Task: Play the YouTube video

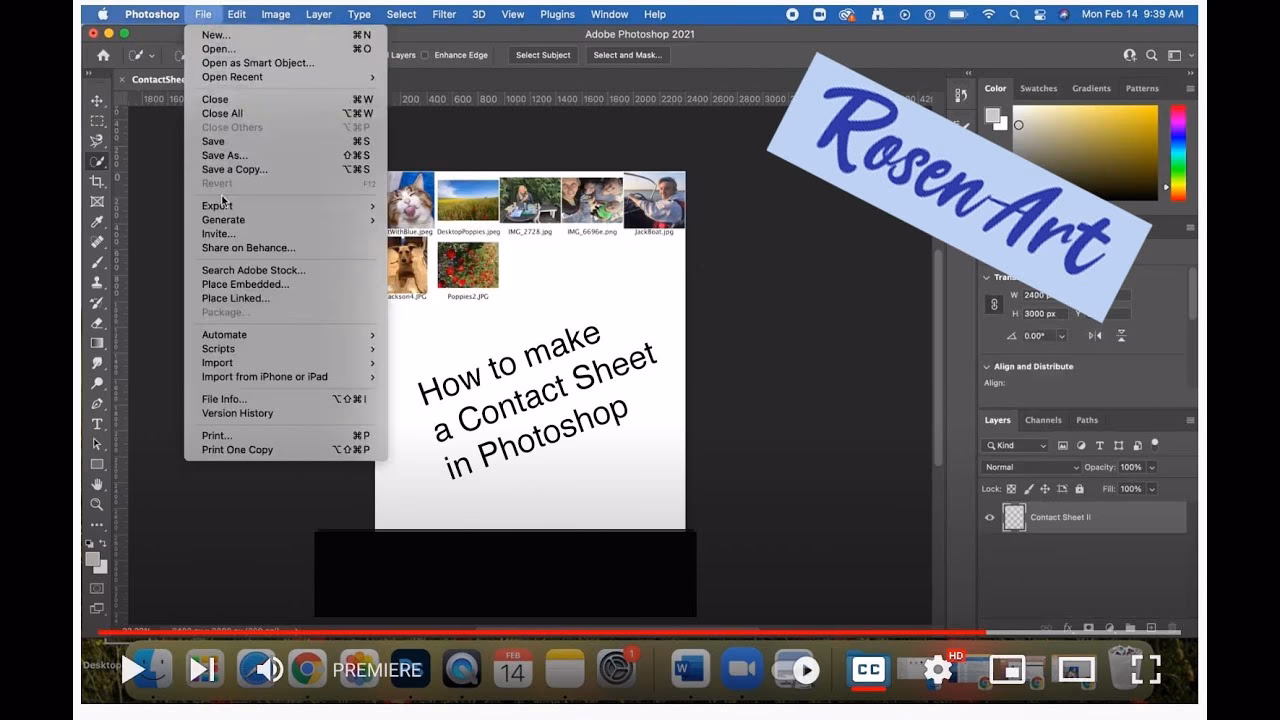Action: pos(134,669)
